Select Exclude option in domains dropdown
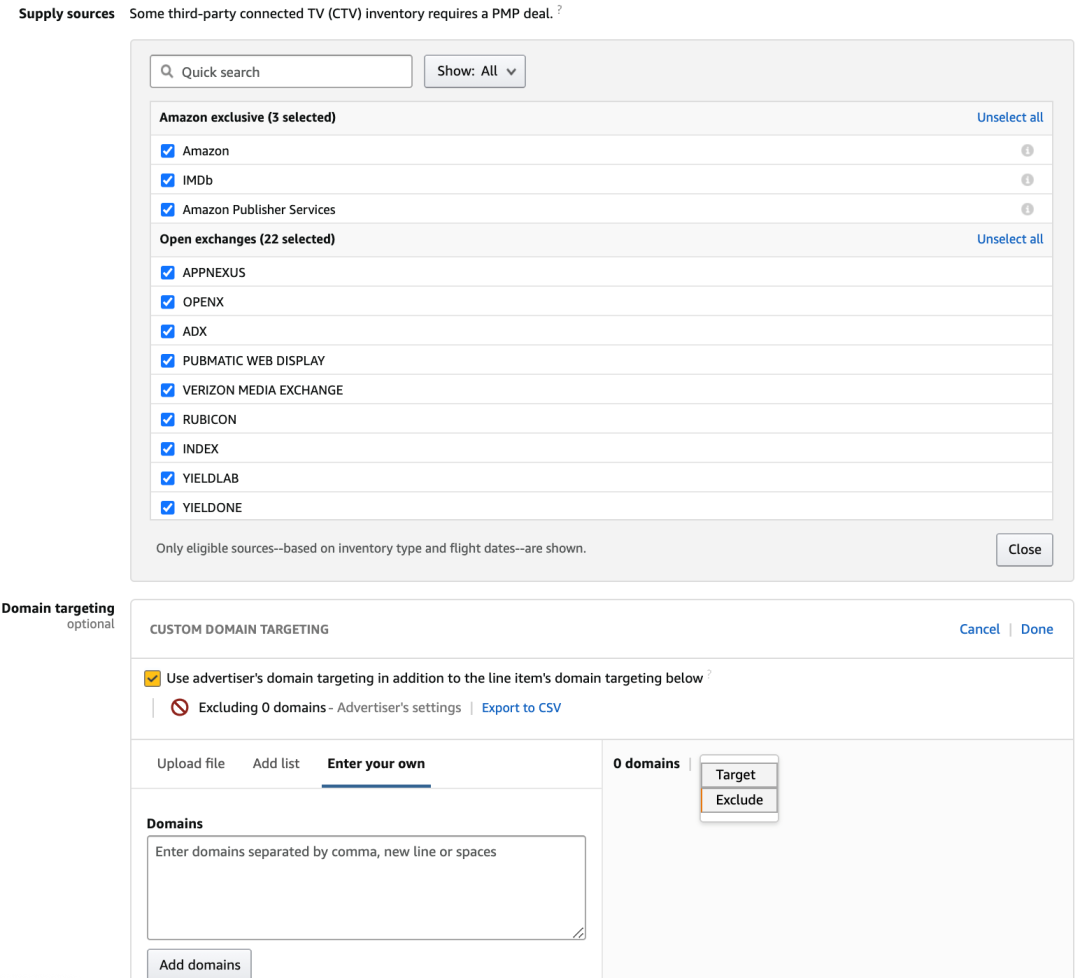This screenshot has height=978, width=1080. (x=738, y=800)
